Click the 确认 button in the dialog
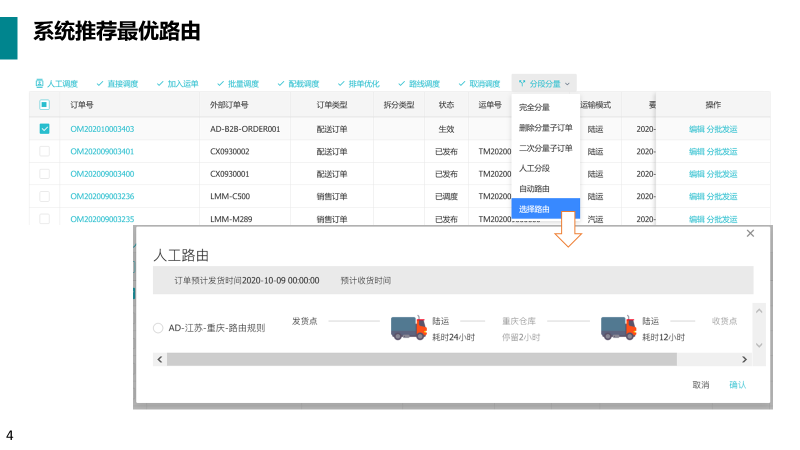 737,385
